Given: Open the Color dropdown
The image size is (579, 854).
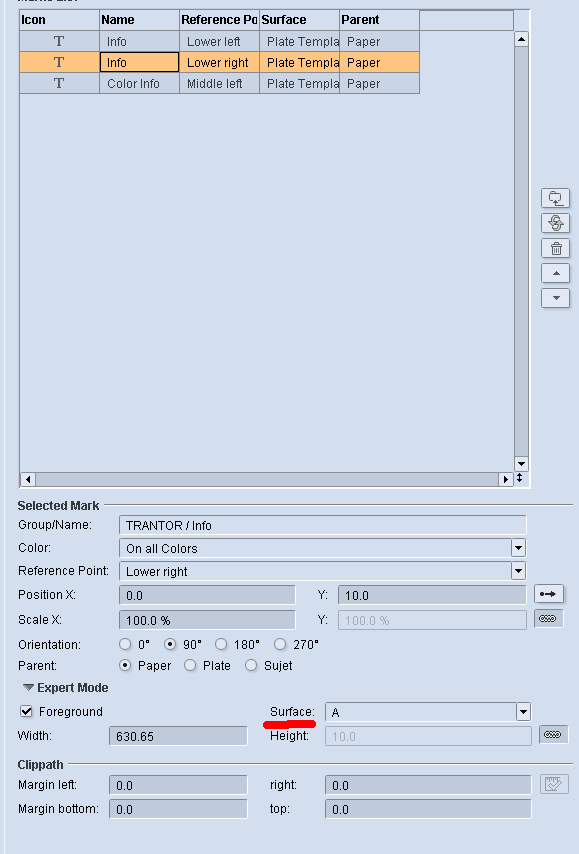Looking at the screenshot, I should point(519,548).
